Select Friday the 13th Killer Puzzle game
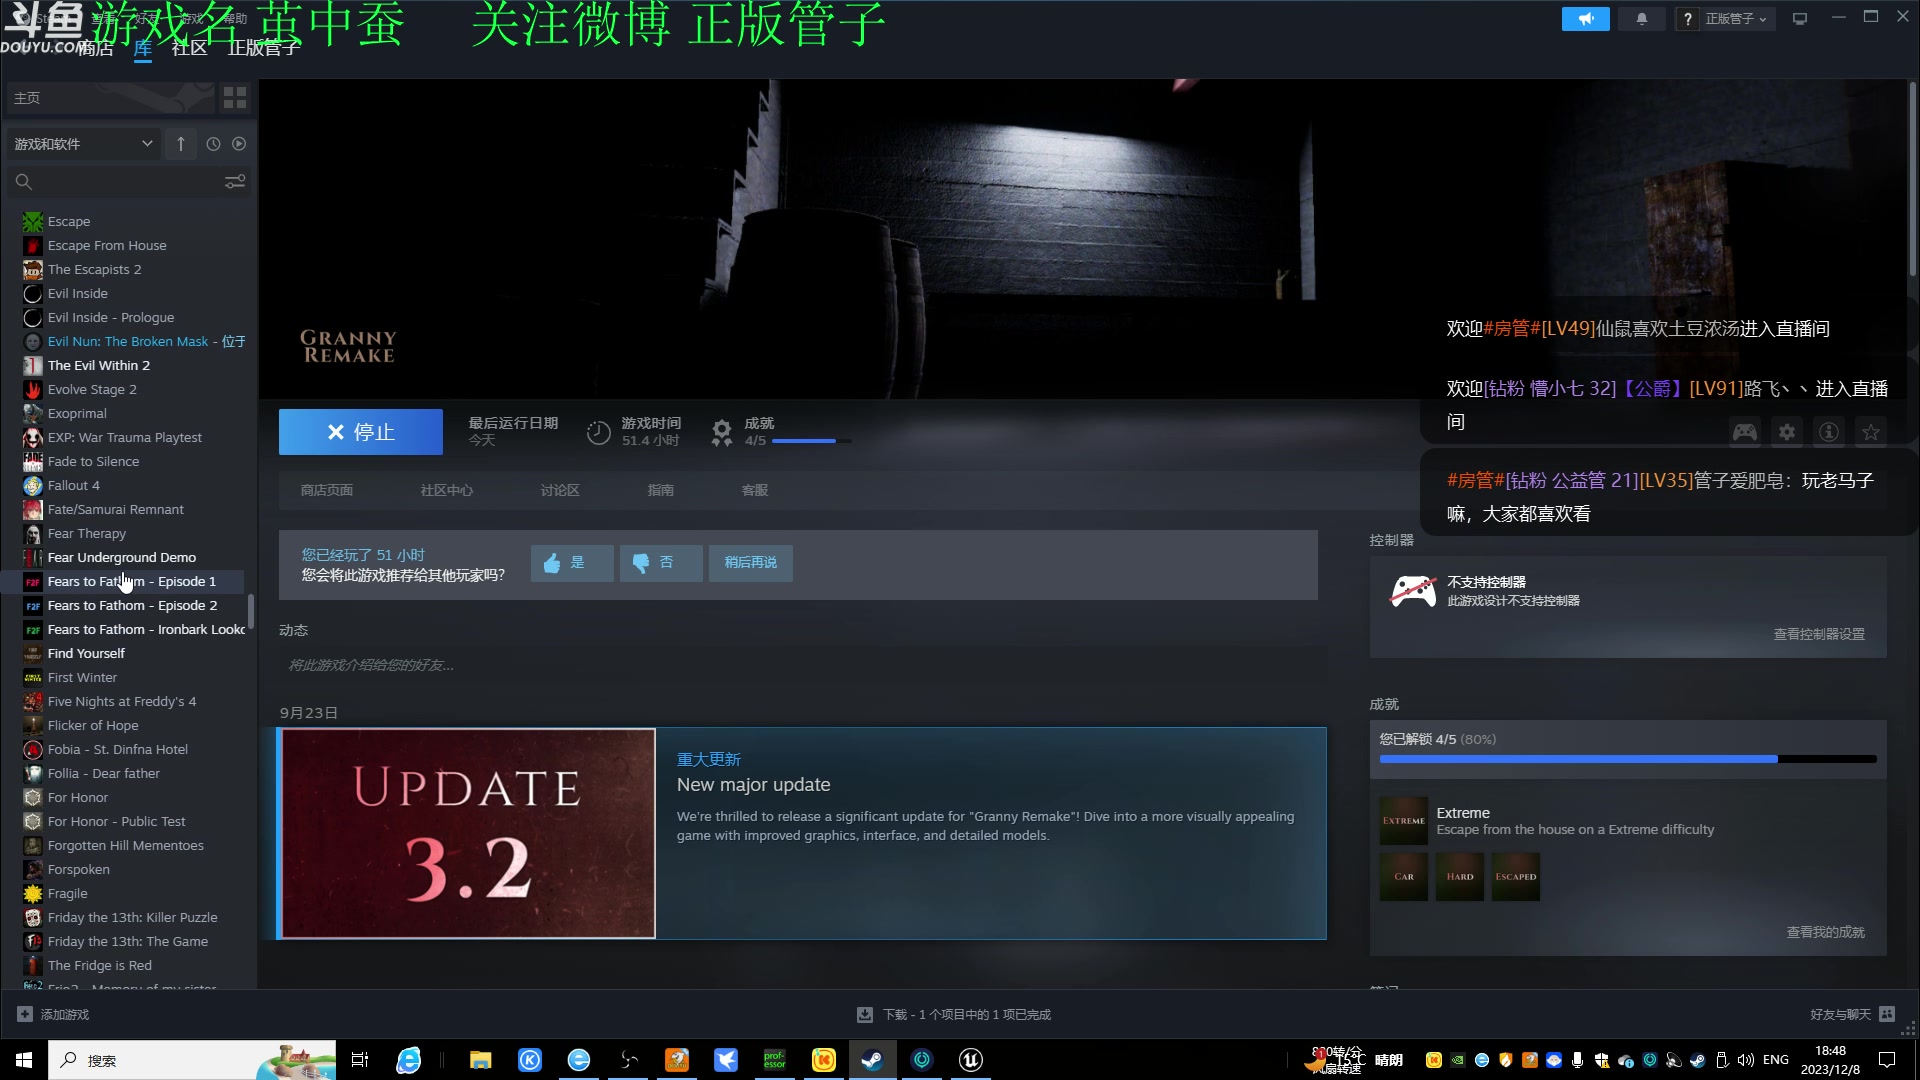The height and width of the screenshot is (1080, 1920). coord(132,916)
